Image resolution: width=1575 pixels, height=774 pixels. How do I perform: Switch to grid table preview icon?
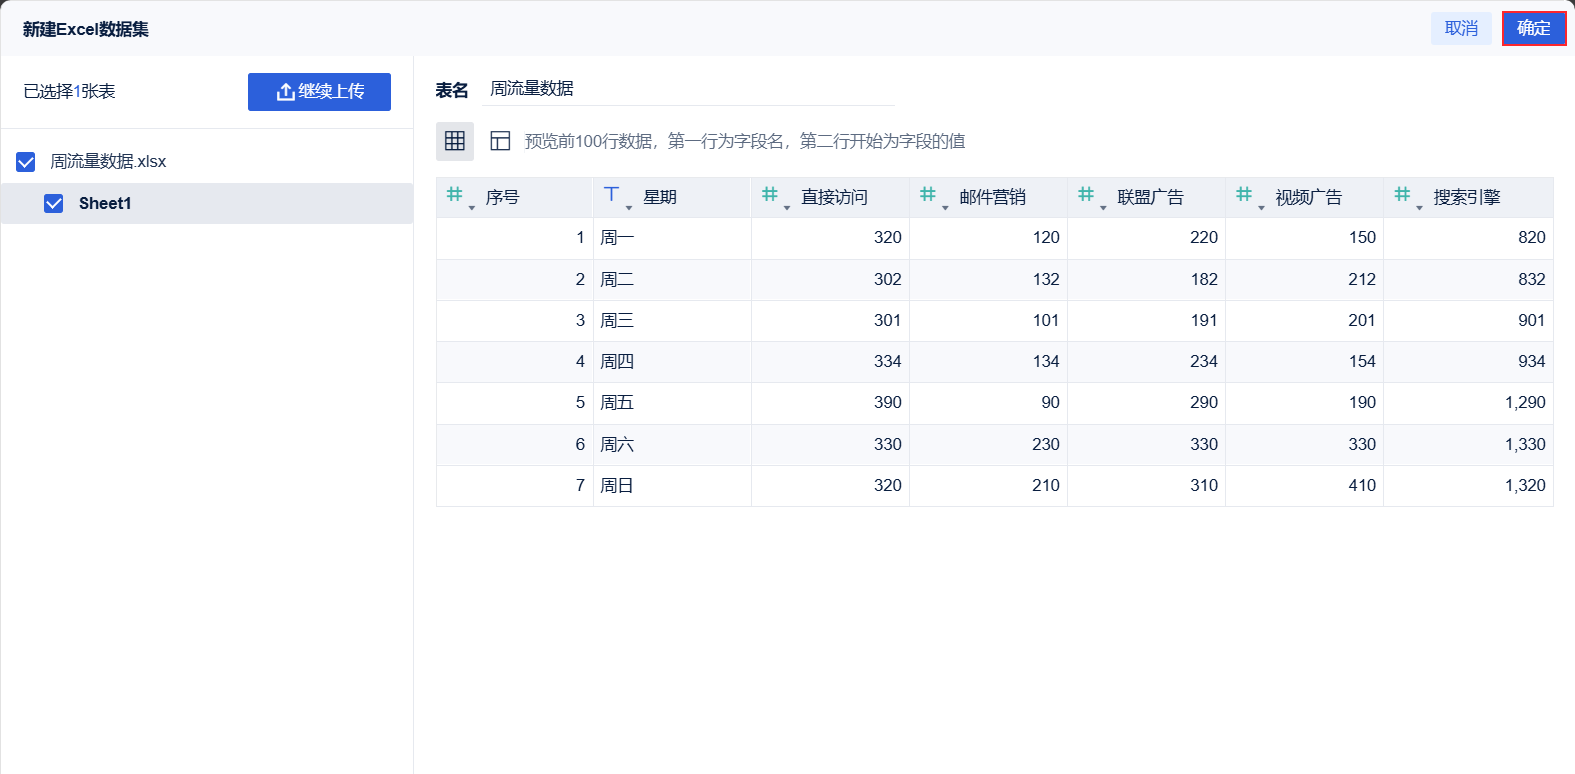455,141
